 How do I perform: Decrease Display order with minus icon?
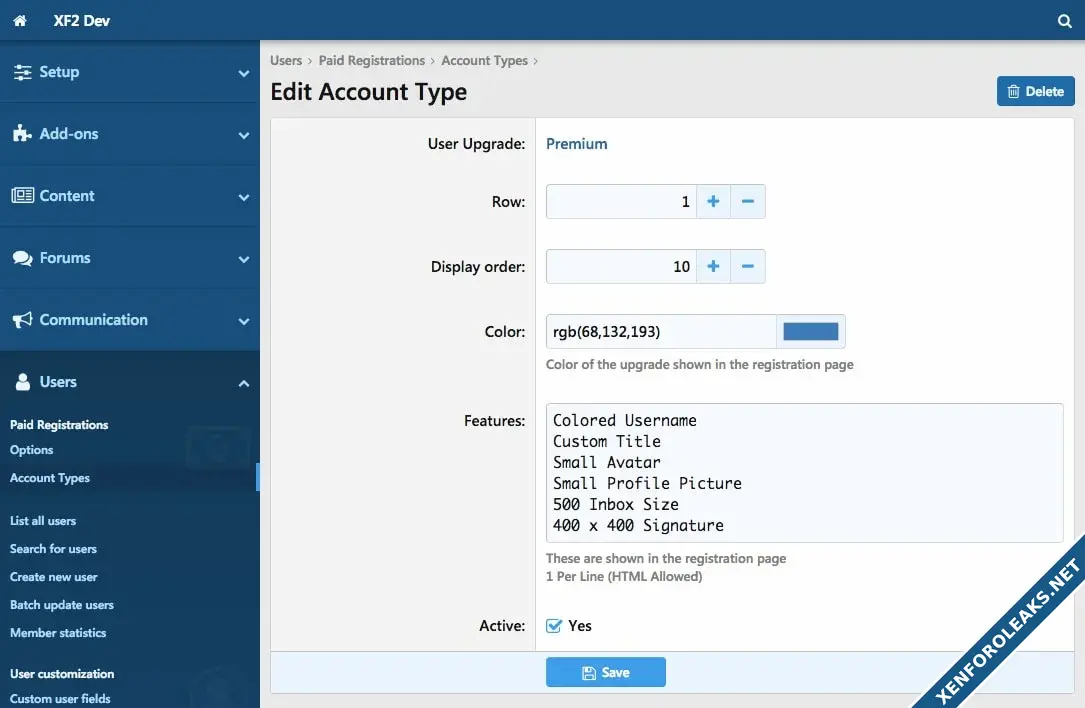click(748, 267)
